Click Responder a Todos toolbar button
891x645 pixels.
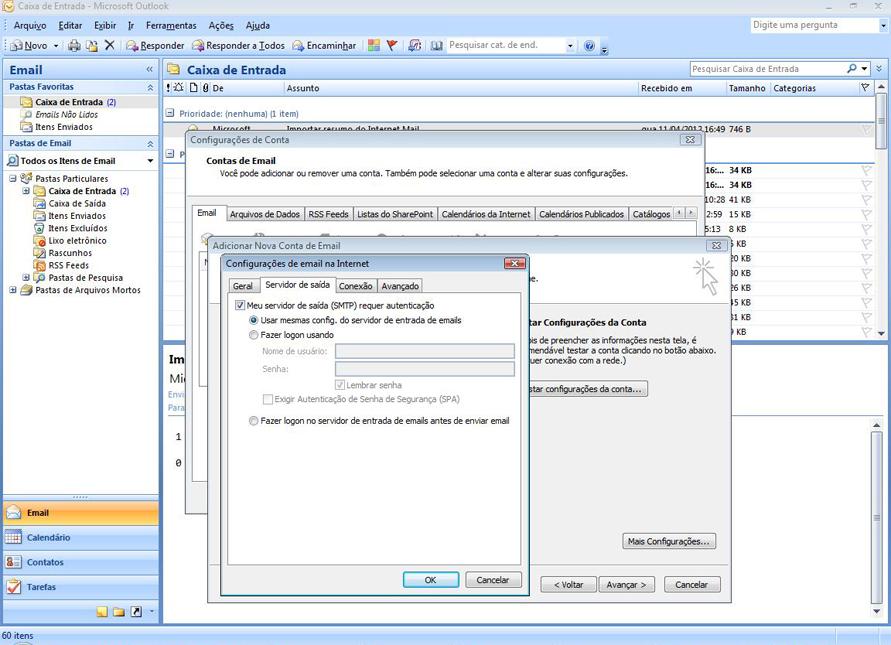click(238, 45)
